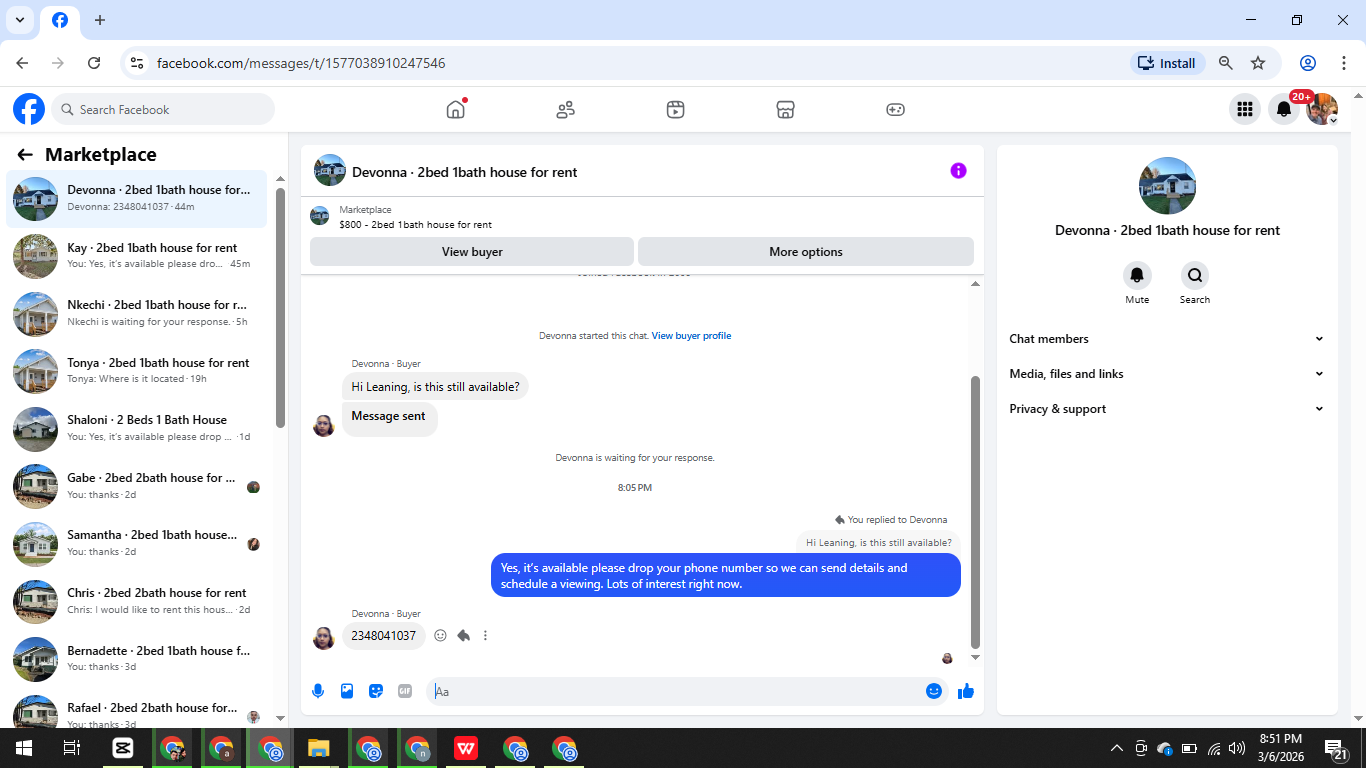1366x768 pixels.
Task: Click the blue sent message bubble
Action: click(x=726, y=576)
